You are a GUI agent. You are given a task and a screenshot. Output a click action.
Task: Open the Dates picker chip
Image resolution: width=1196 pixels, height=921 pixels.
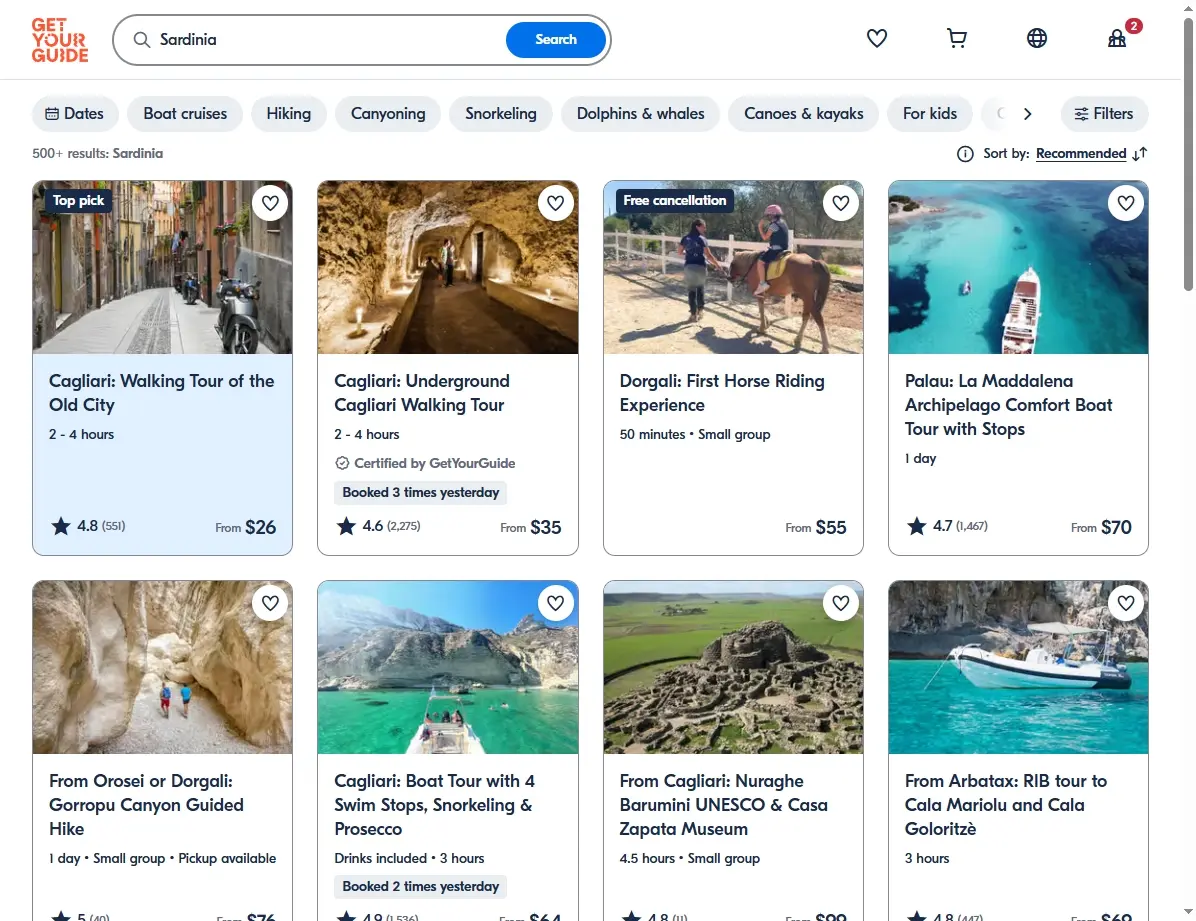(75, 114)
